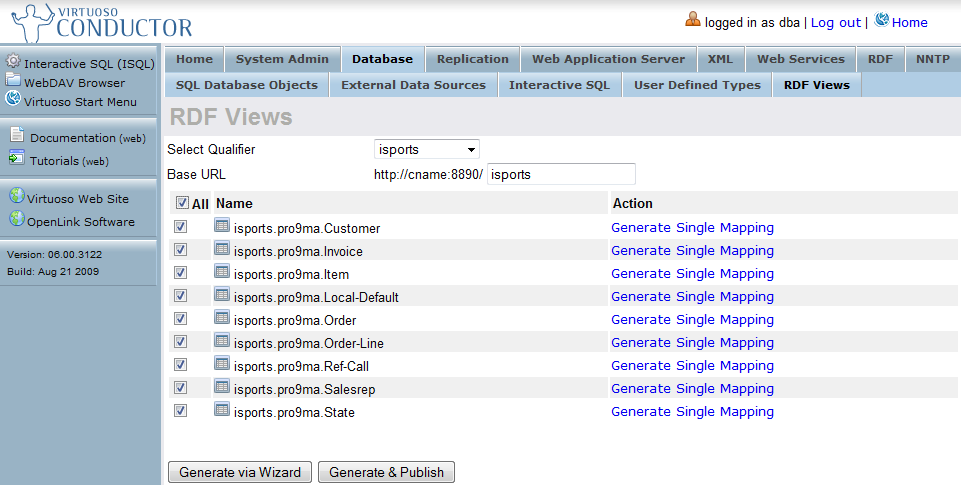
Task: Toggle checkbox for isports.pro9ma.State row
Action: 181,411
